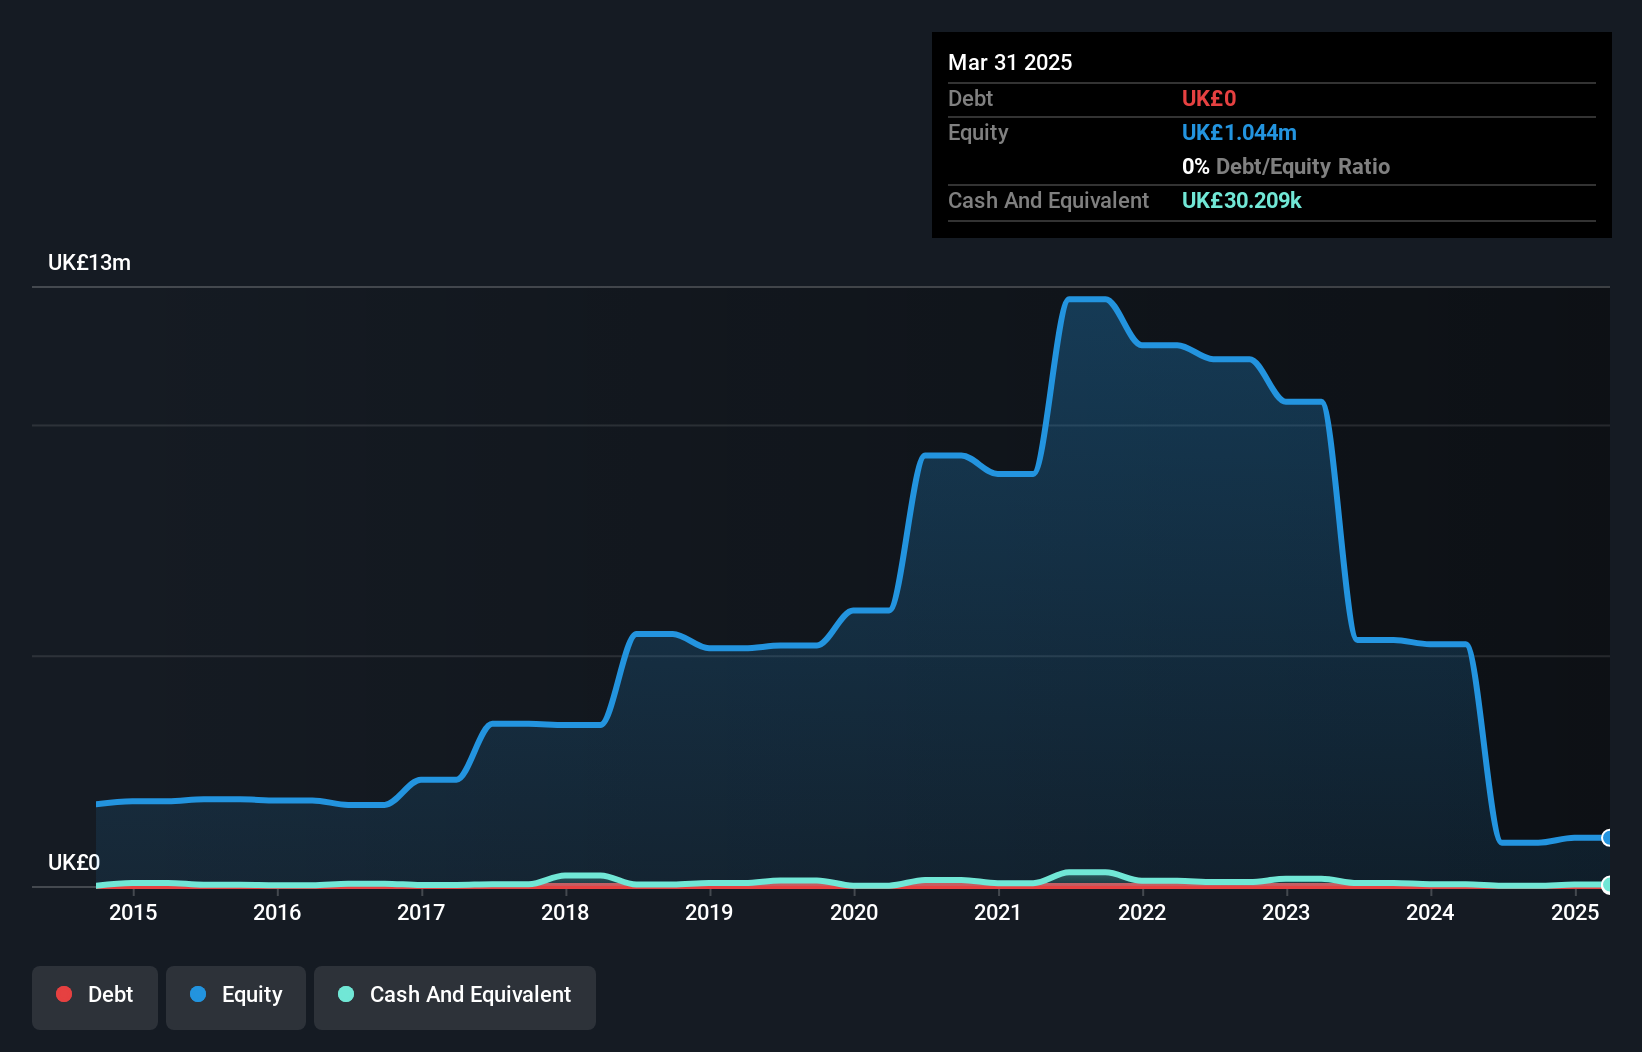The image size is (1642, 1052).
Task: Toggle the Cash And Equivalent legend button
Action: 455,997
